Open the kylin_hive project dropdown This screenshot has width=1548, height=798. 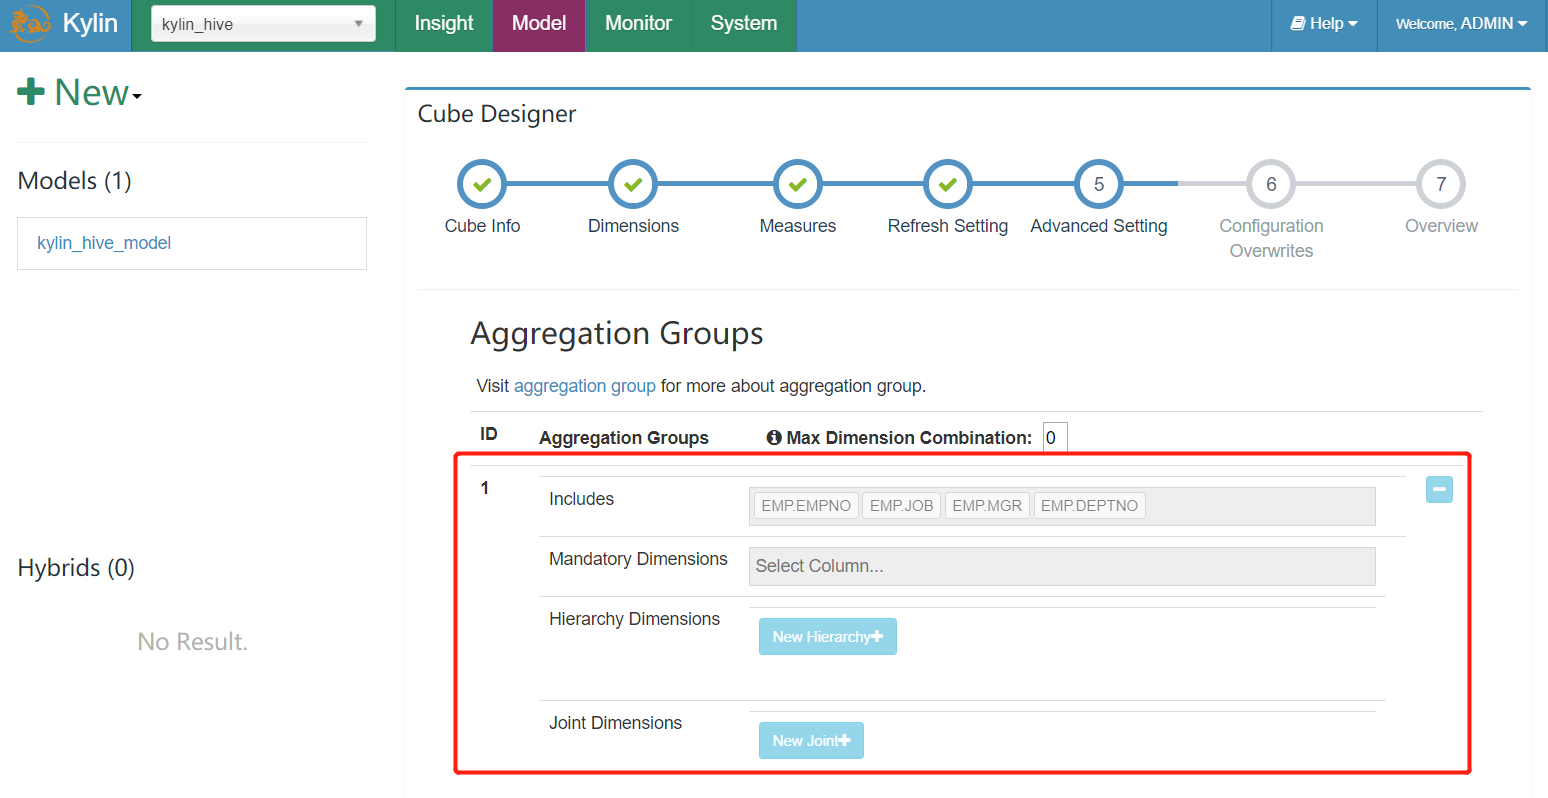click(263, 24)
